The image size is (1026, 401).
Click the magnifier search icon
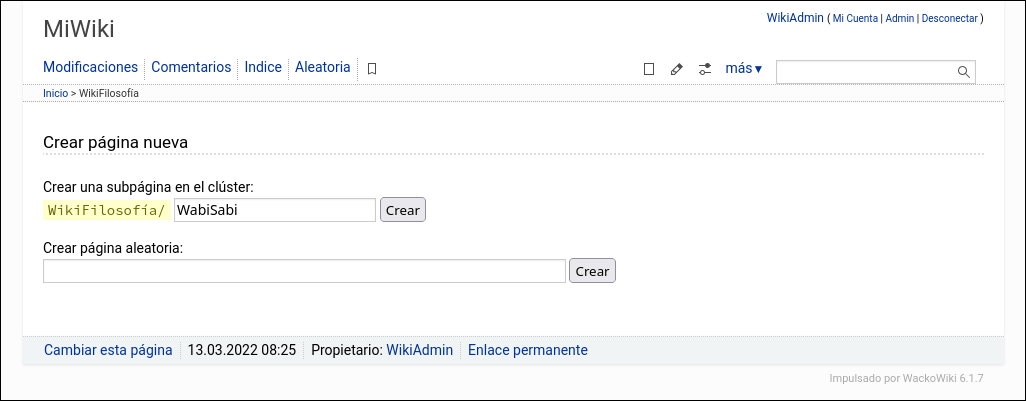point(964,71)
